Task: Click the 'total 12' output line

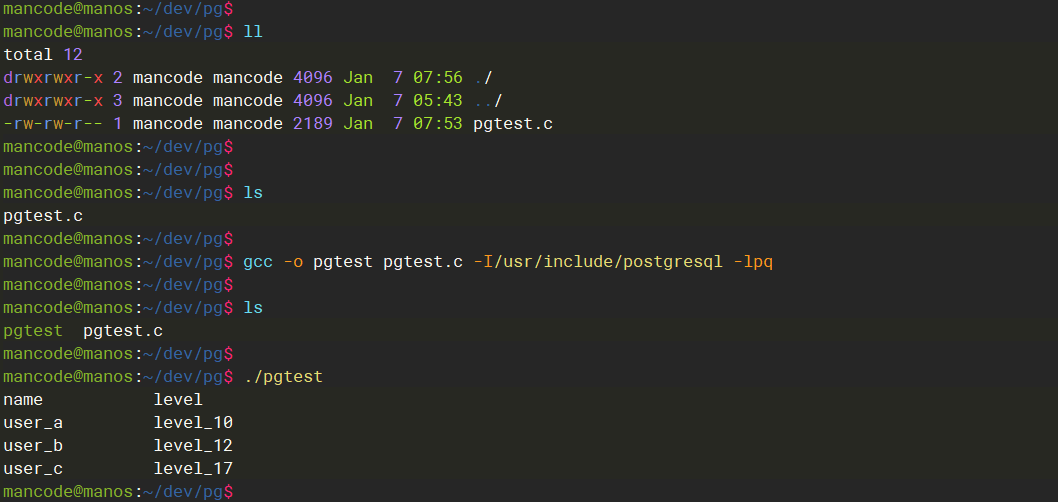Action: tap(43, 55)
